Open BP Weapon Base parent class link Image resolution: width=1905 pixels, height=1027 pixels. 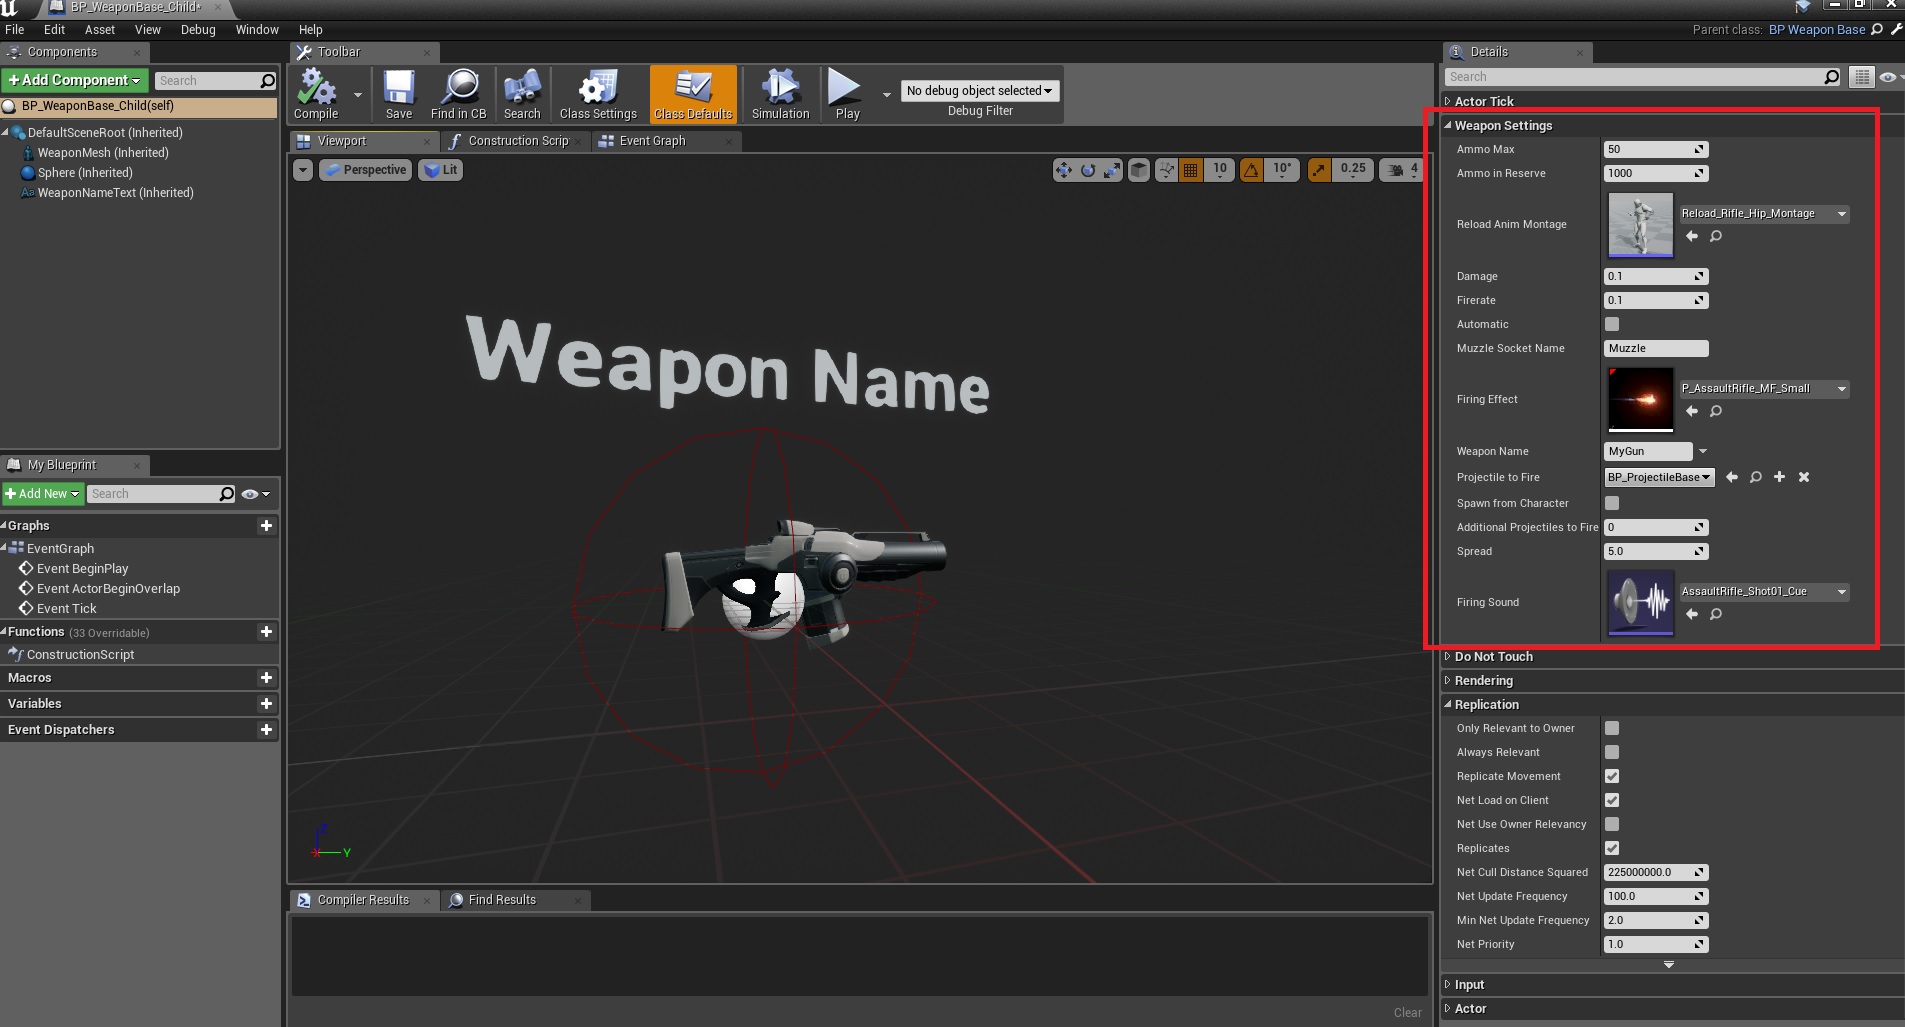pyautogui.click(x=1816, y=30)
